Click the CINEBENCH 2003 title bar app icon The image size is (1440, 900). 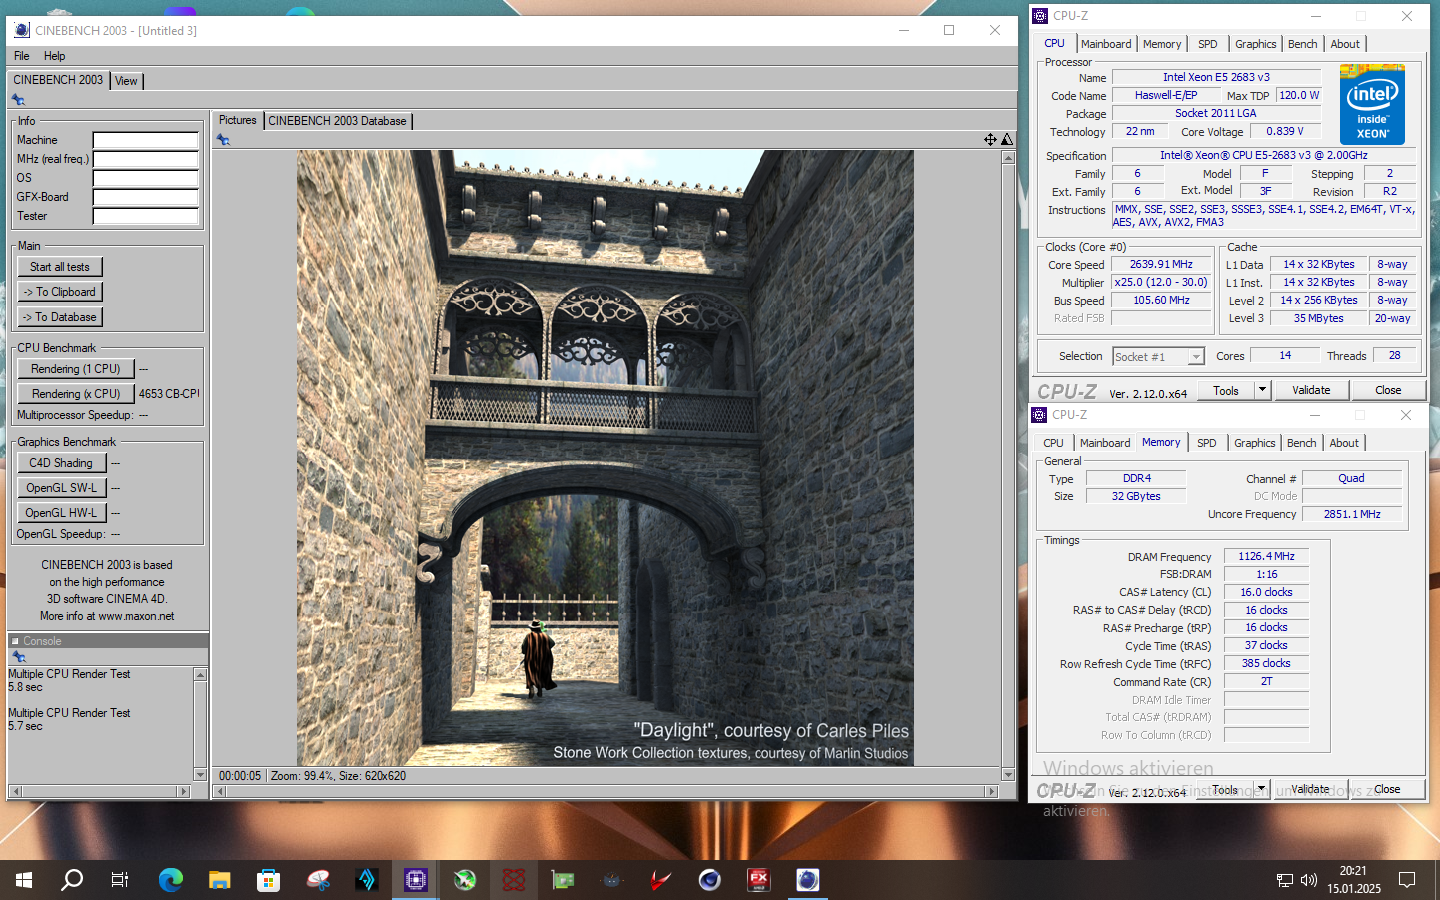click(x=22, y=30)
